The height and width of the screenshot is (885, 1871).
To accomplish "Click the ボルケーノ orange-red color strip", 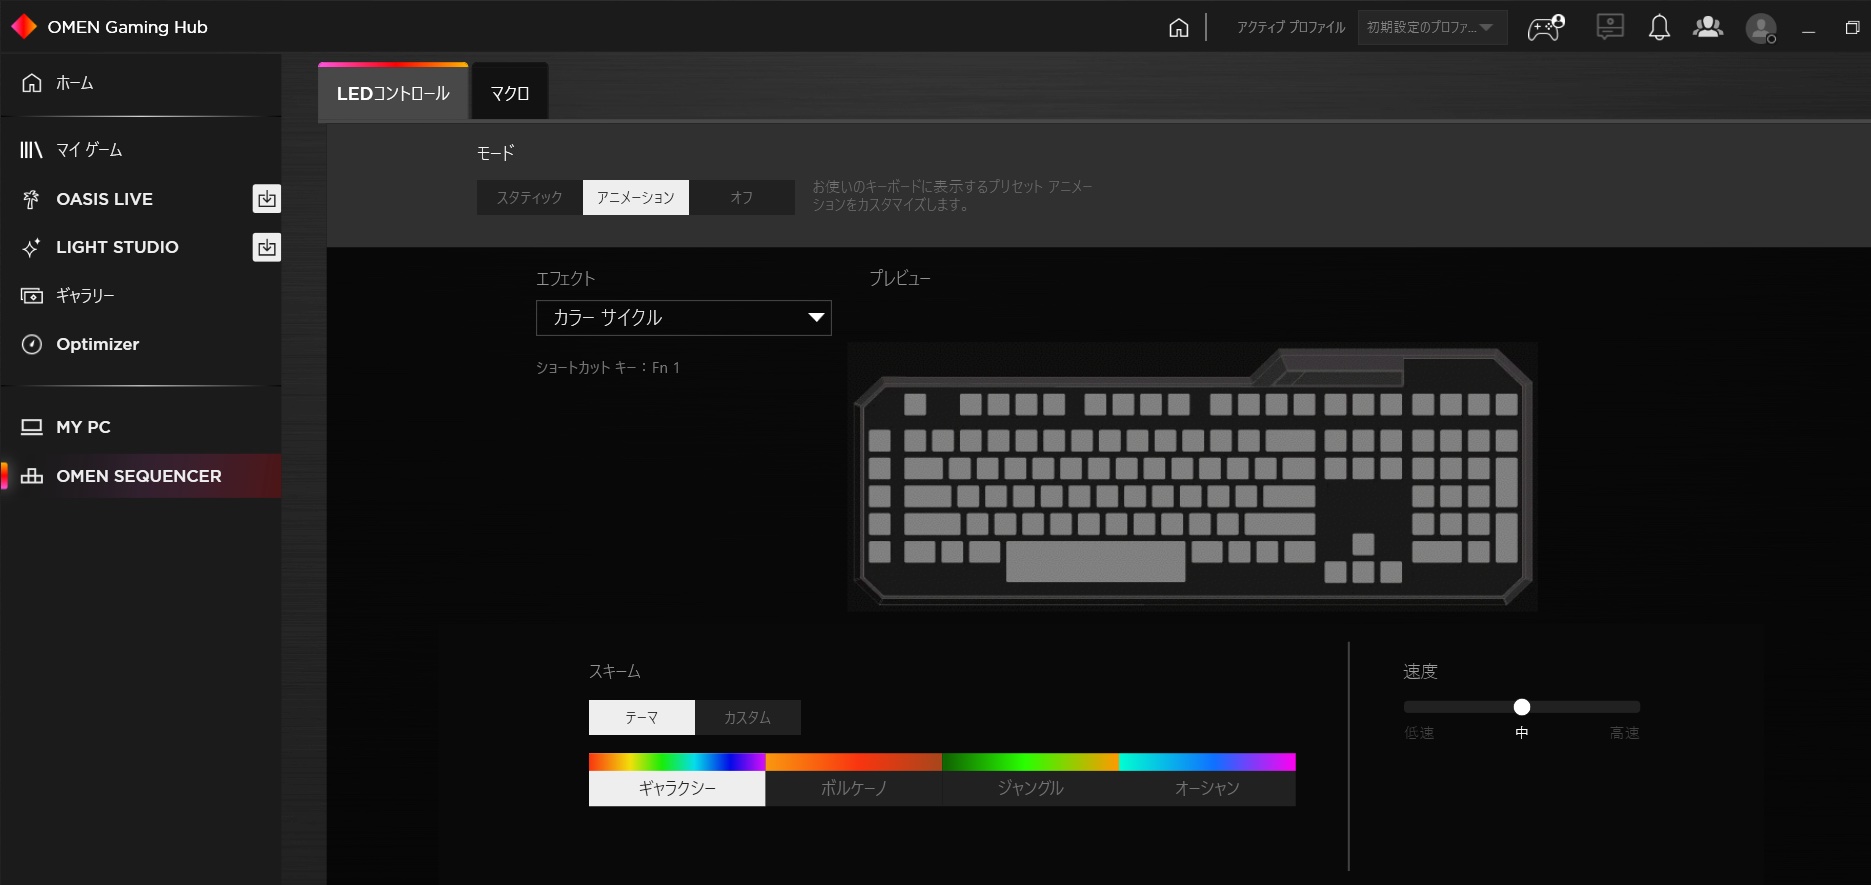I will click(x=854, y=762).
